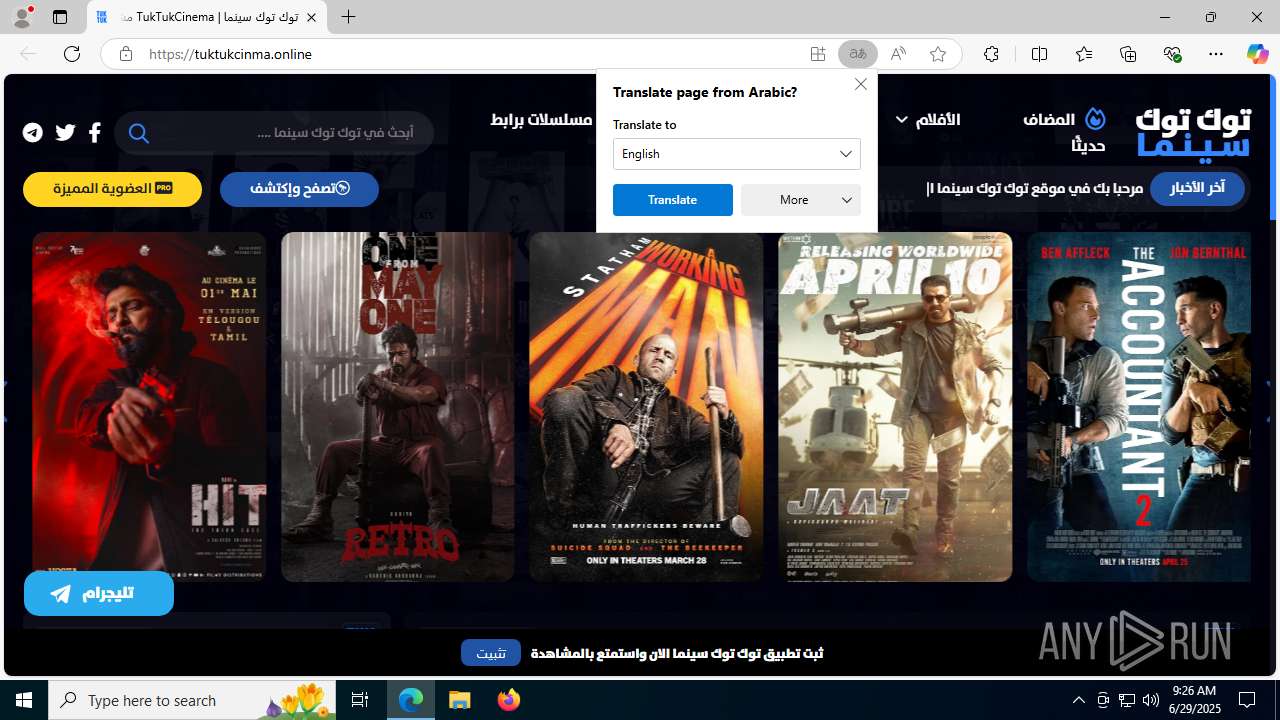The image size is (1280, 720).
Task: Open المضاف حديثا menu item
Action: coord(1064,131)
